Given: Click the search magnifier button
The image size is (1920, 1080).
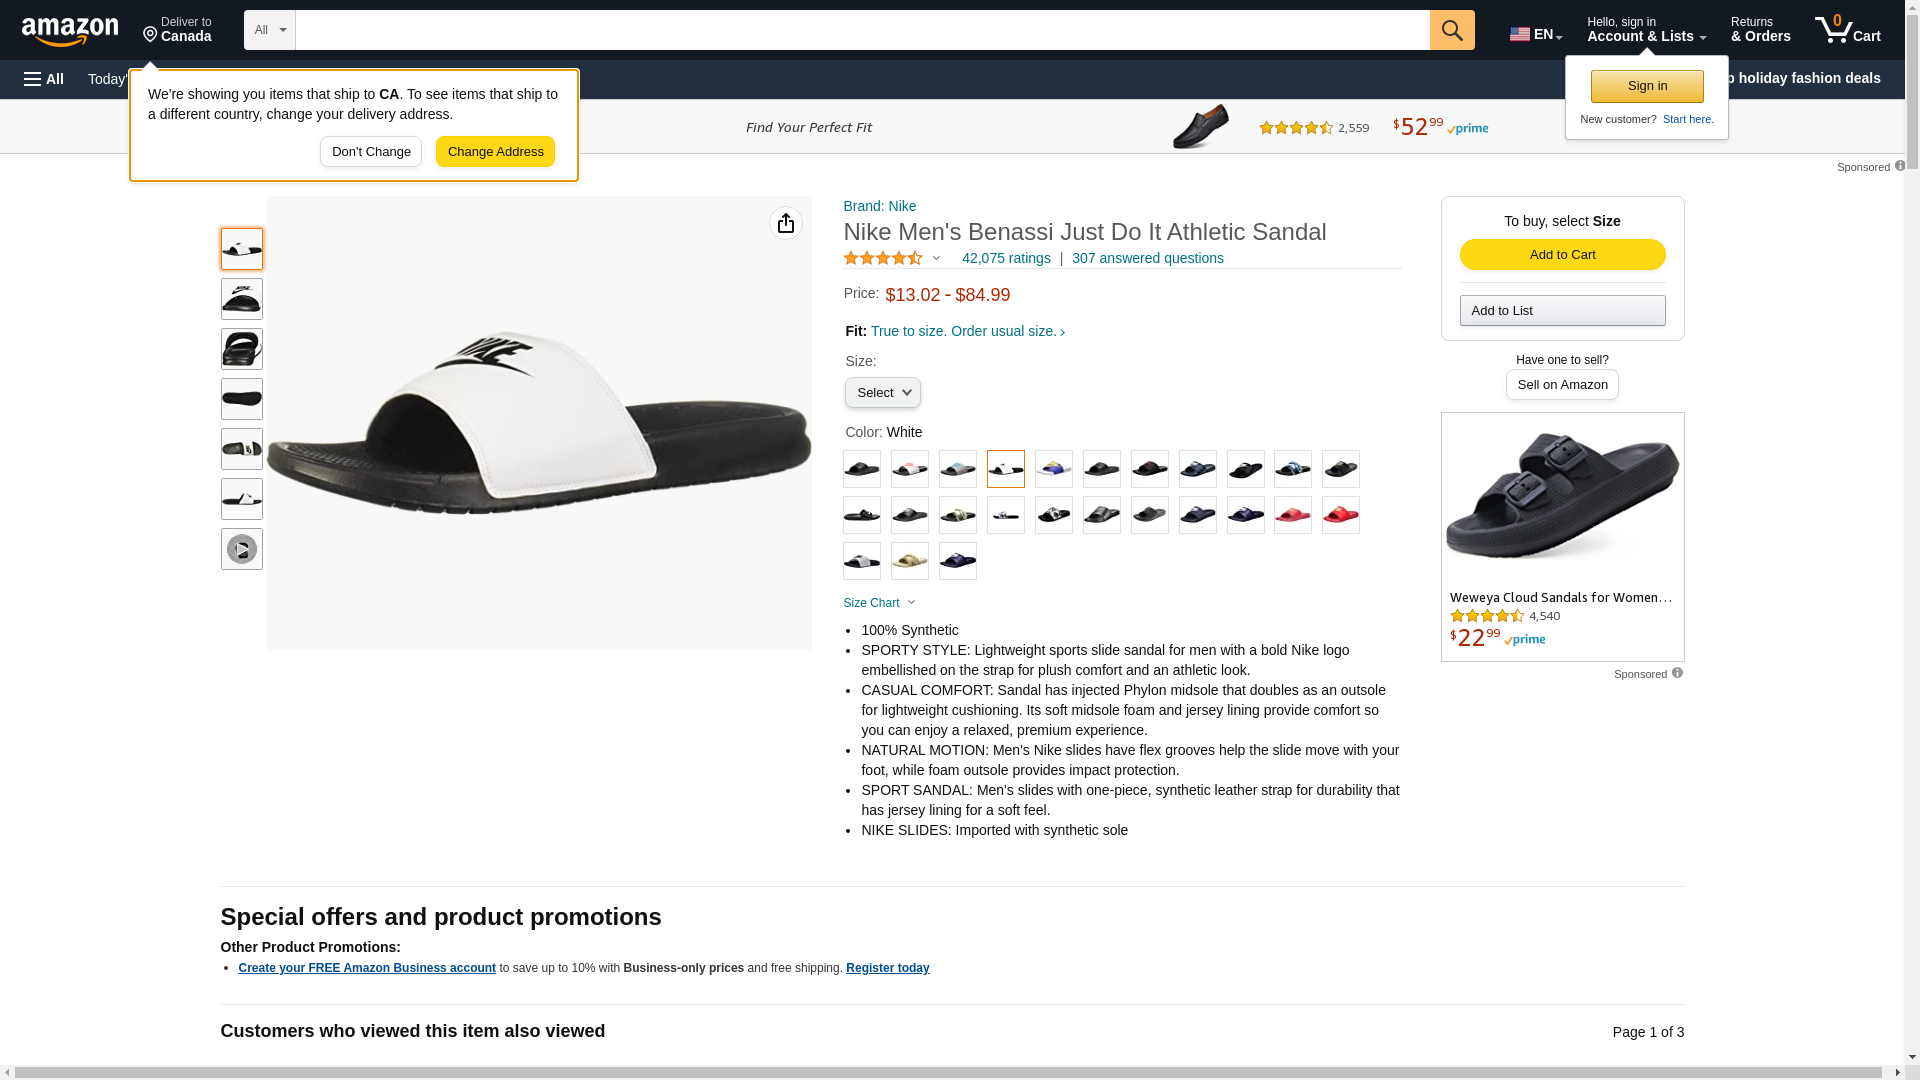Looking at the screenshot, I should tap(1451, 30).
